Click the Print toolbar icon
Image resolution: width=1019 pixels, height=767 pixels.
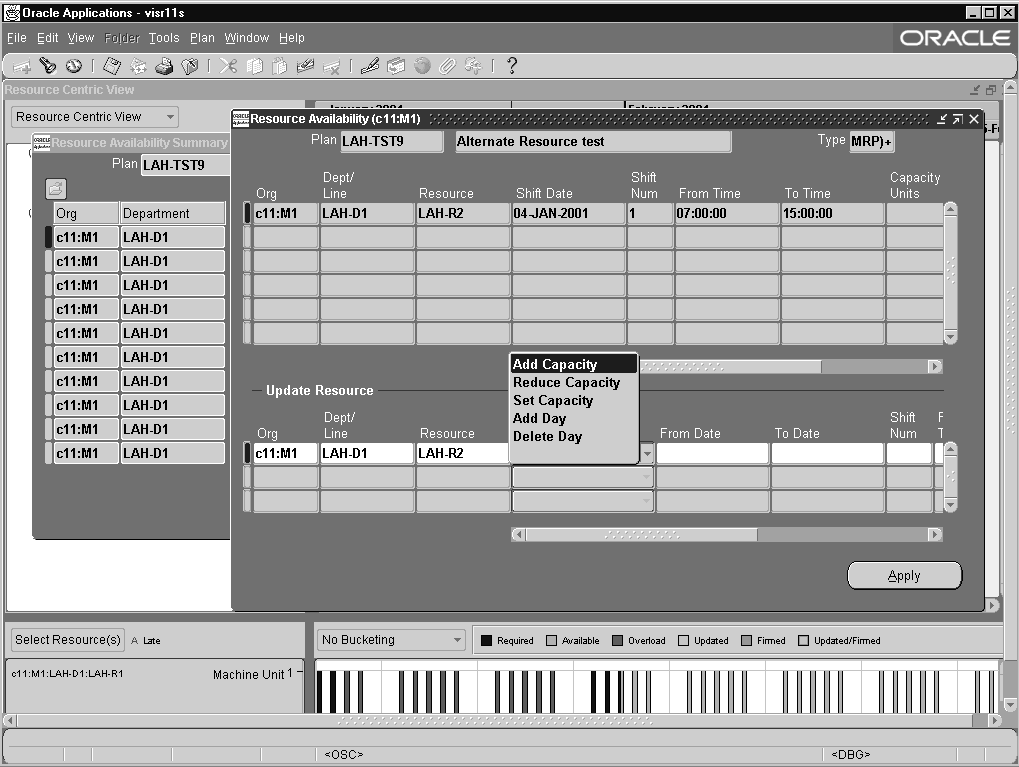click(164, 66)
